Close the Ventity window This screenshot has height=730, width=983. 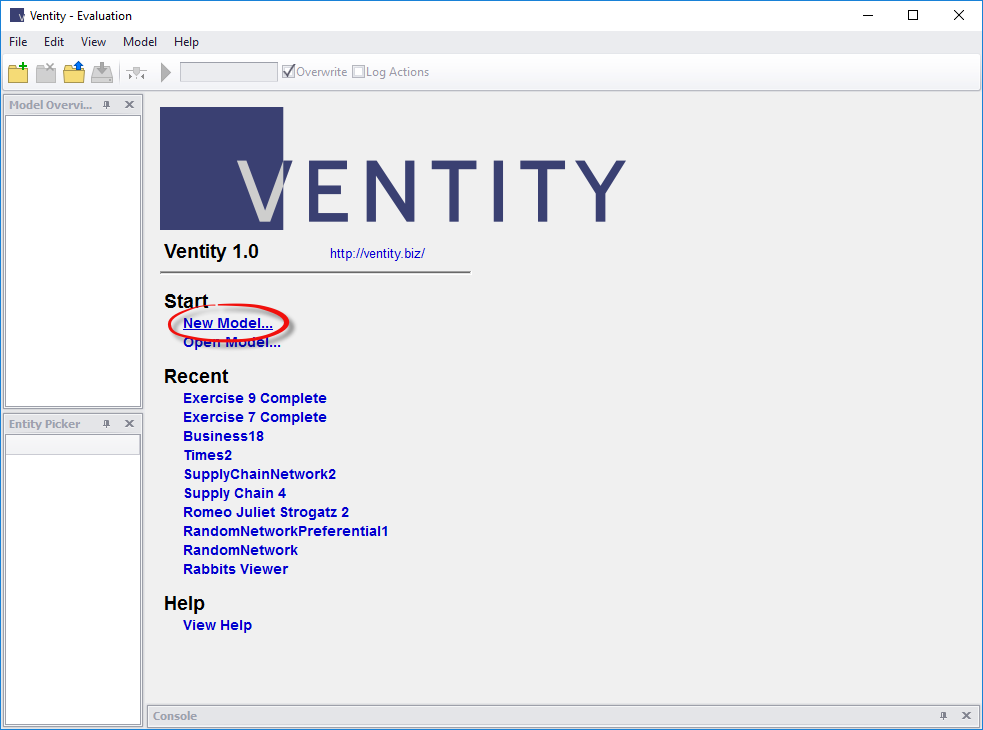tap(959, 16)
